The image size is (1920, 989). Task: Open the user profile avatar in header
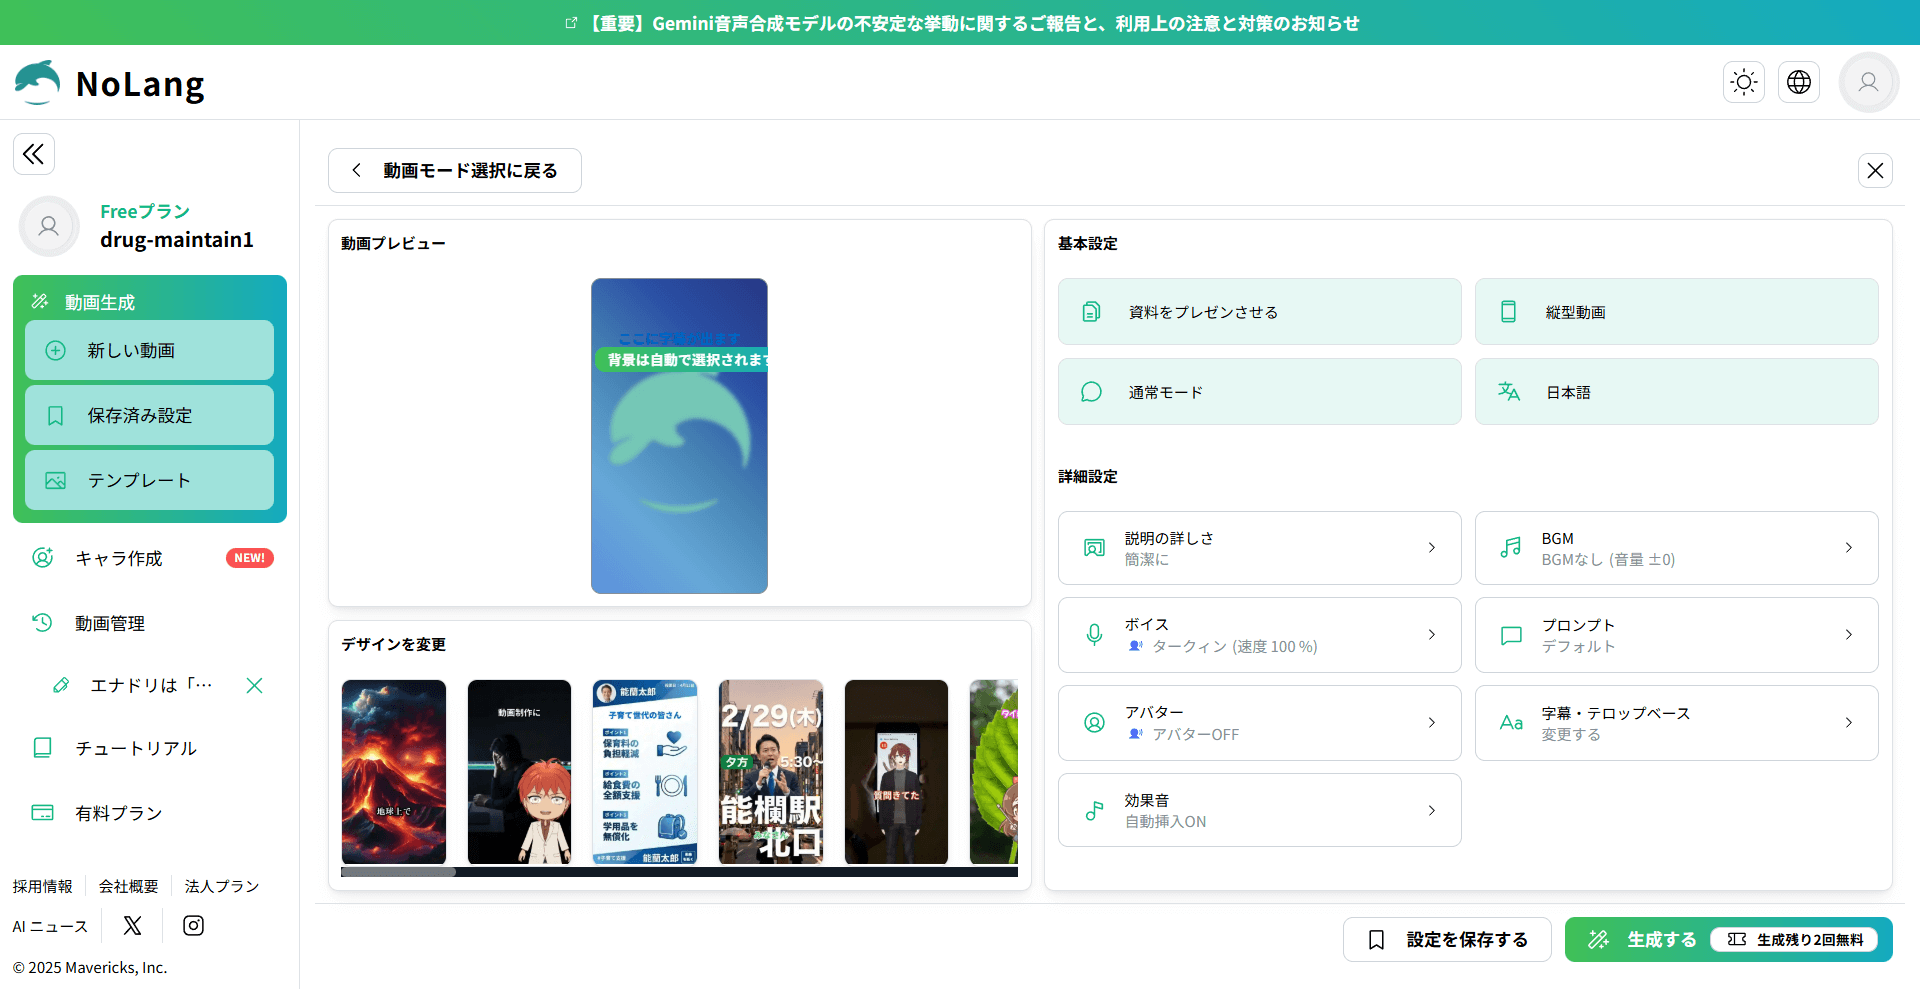click(x=1868, y=82)
